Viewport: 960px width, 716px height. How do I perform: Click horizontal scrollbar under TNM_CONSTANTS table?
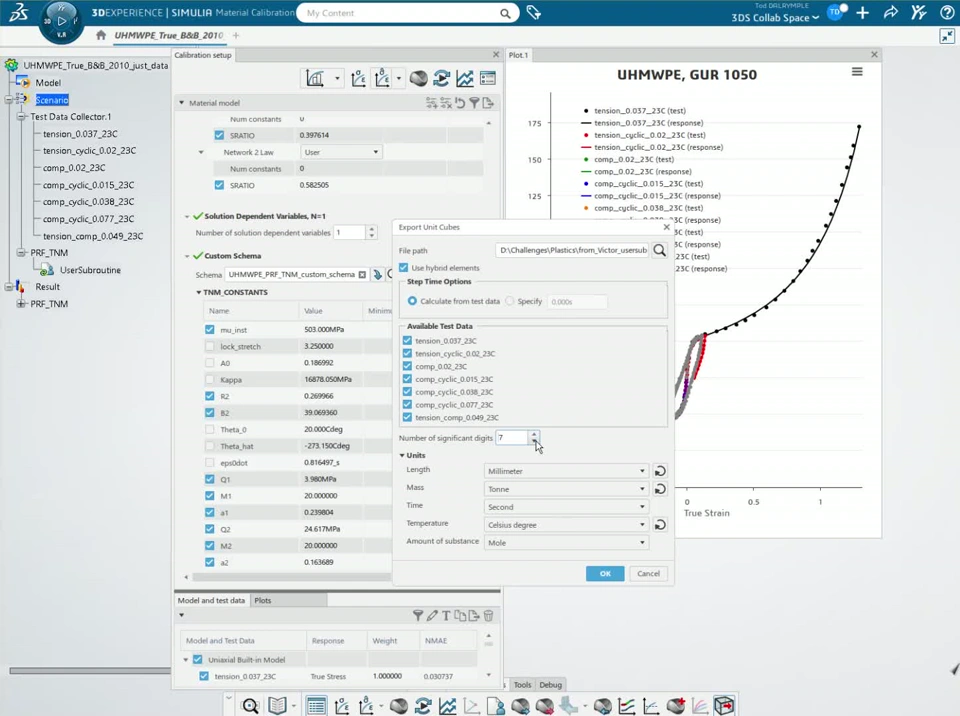point(291,577)
